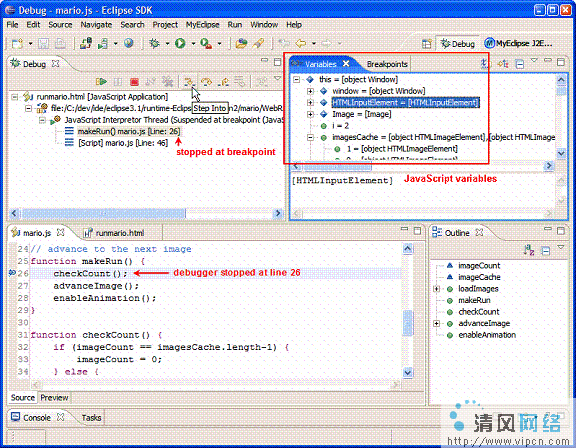Open the Run menu

point(235,25)
